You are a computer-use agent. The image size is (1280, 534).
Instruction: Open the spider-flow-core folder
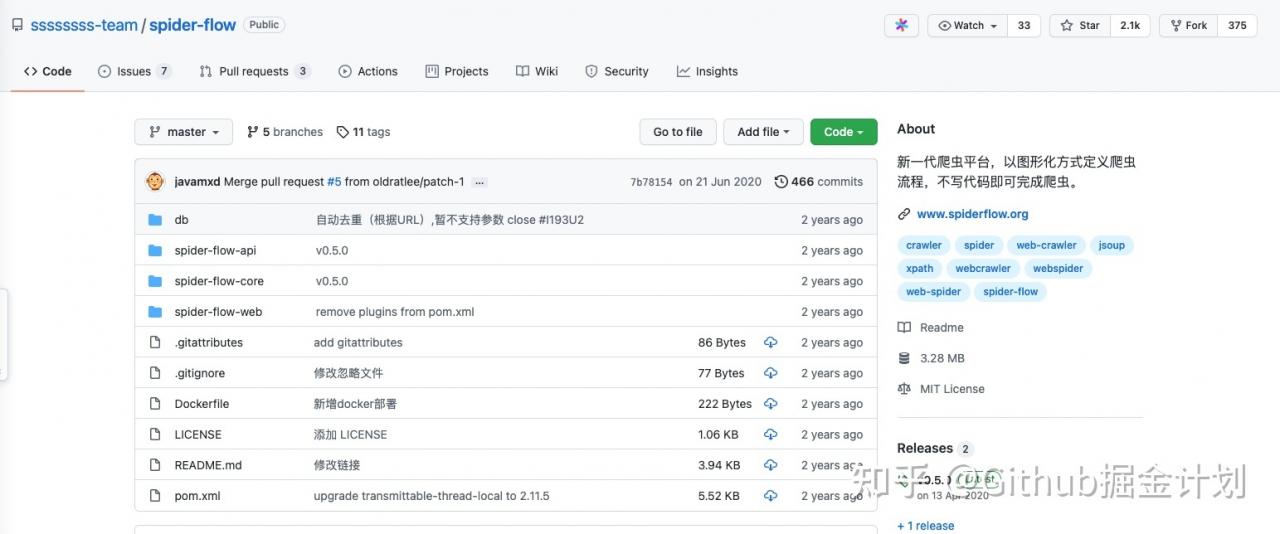click(219, 281)
